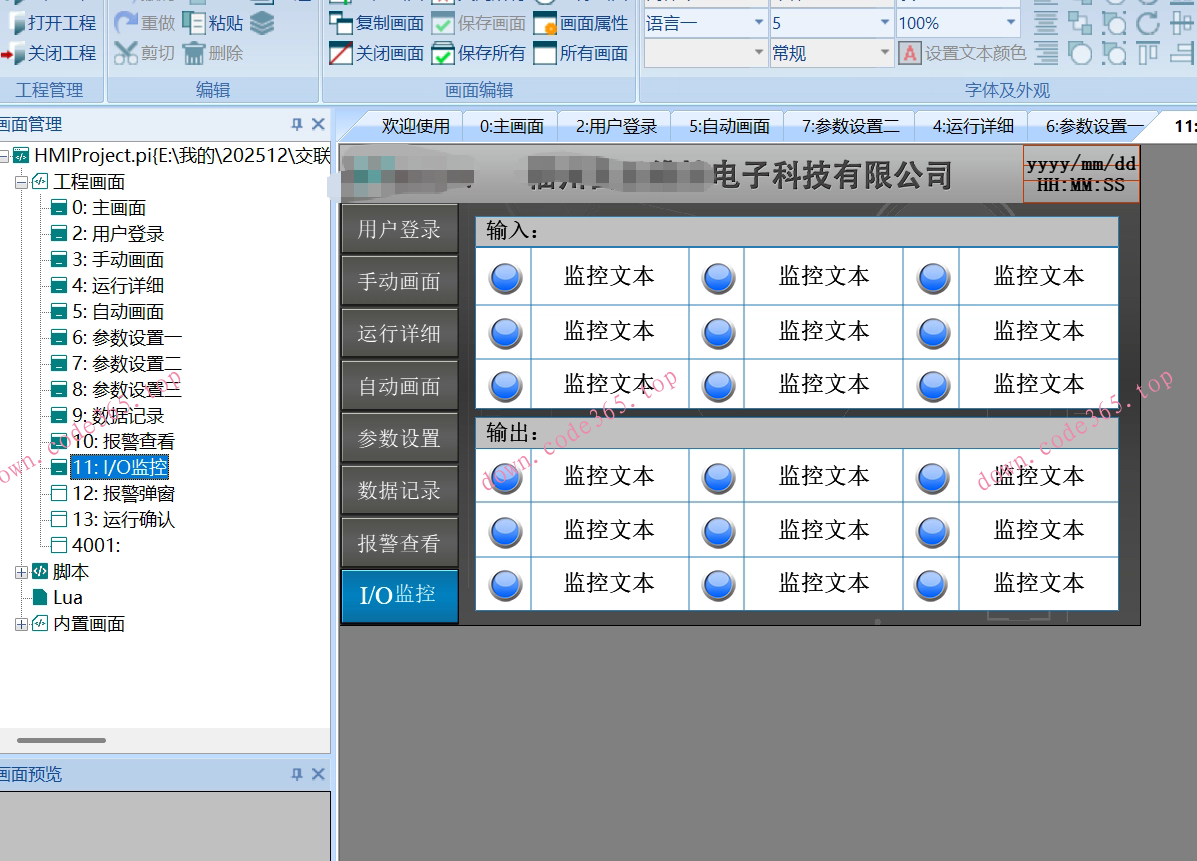Expand the 脚本 tree node
The width and height of the screenshot is (1197, 861).
coord(21,572)
